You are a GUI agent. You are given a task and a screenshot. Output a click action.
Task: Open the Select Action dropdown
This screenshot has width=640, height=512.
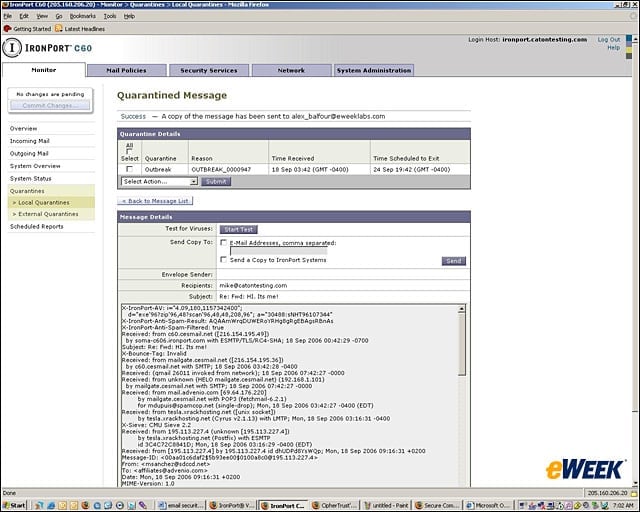click(x=160, y=181)
